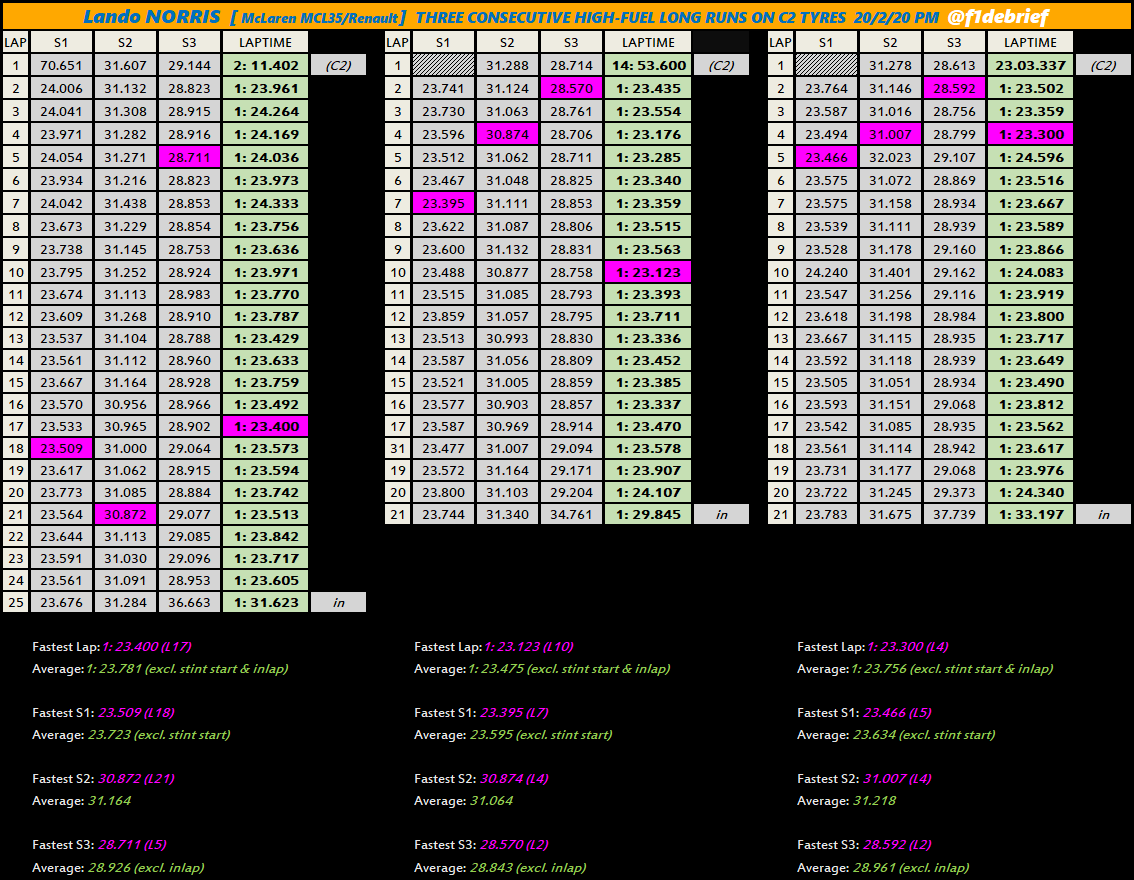Select the "20/2/20 PM" date in the header

click(896, 17)
